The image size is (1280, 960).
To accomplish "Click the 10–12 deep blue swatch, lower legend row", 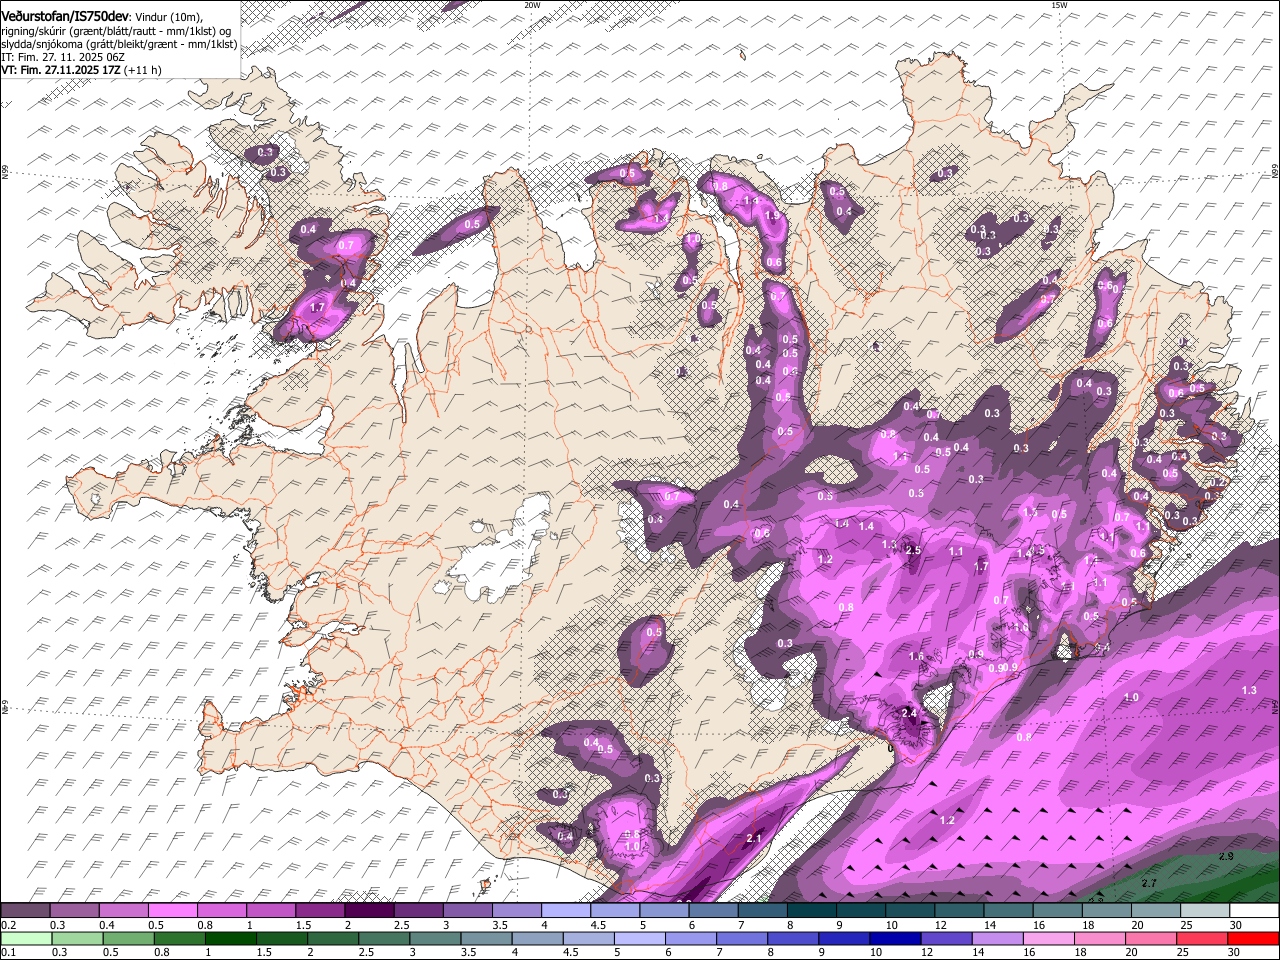I will pyautogui.click(x=895, y=938).
